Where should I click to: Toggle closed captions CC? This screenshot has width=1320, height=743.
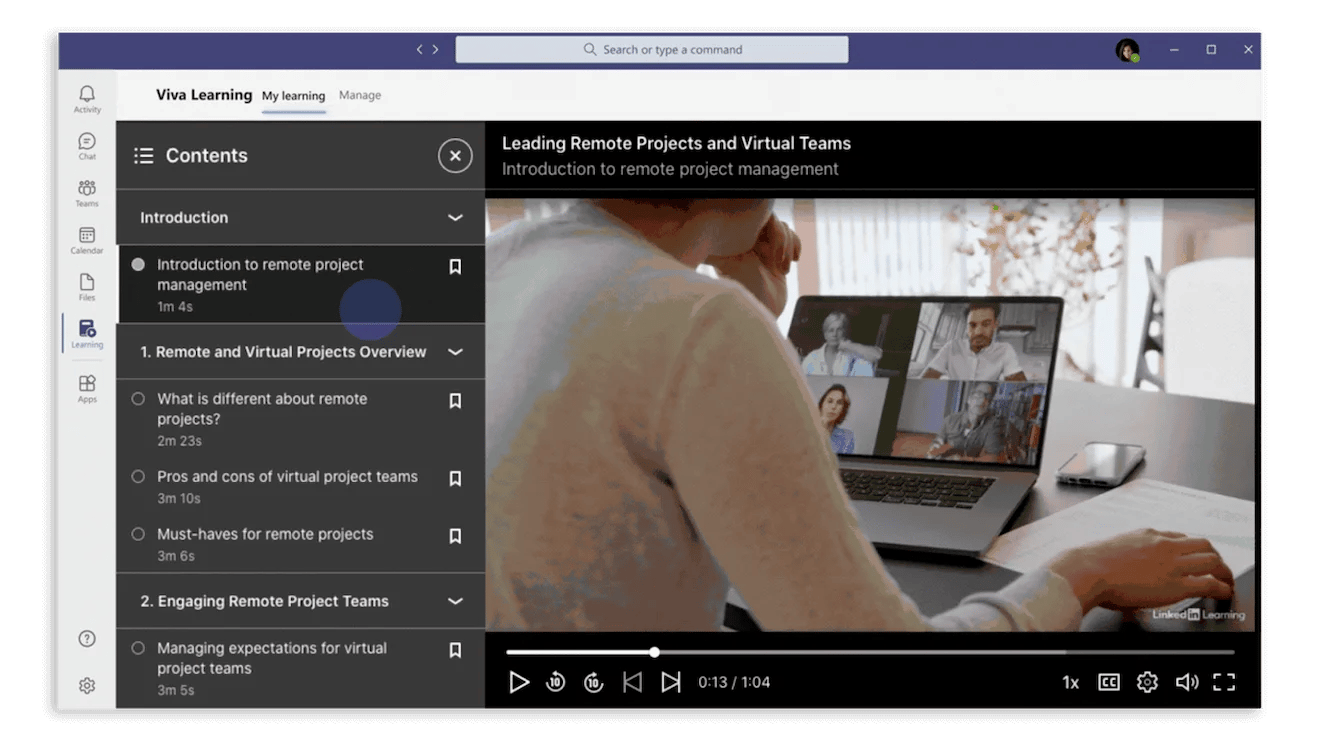[1108, 682]
